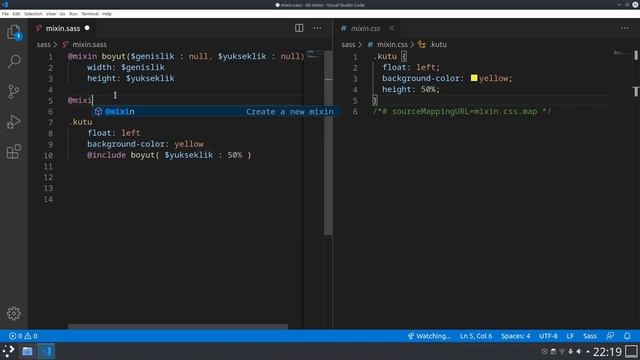
Task: Click 'float: left;' in mixin.css
Action: 411,67
